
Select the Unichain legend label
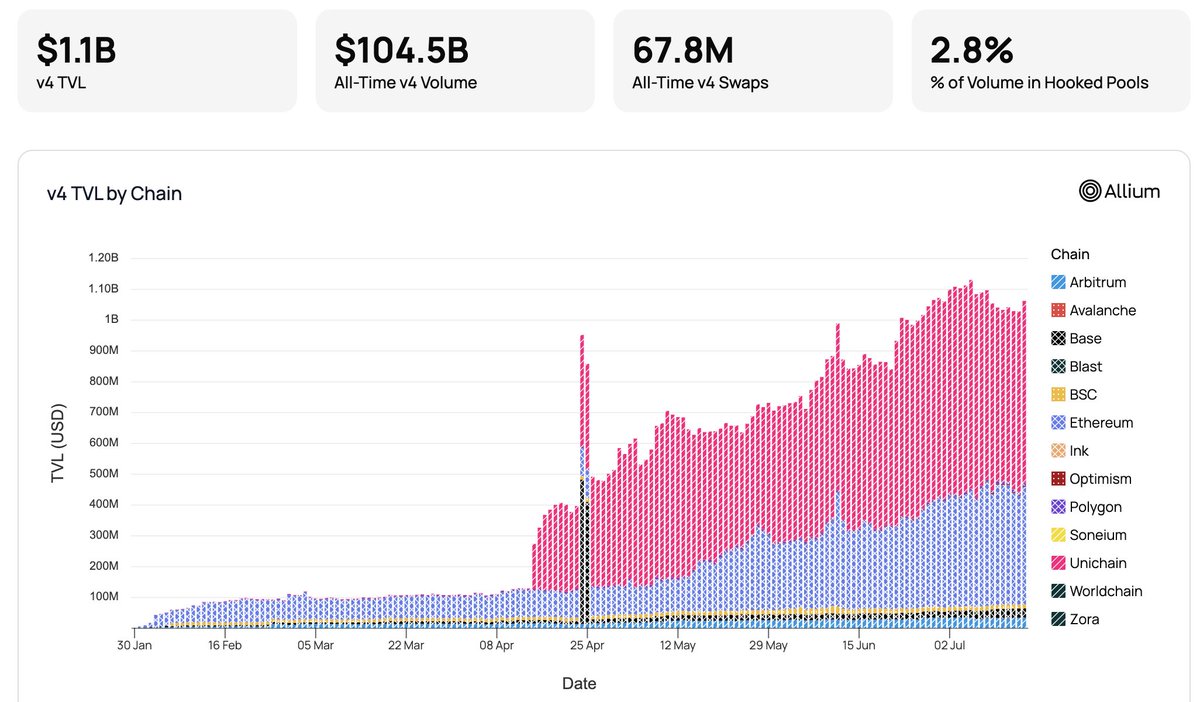(1099, 563)
